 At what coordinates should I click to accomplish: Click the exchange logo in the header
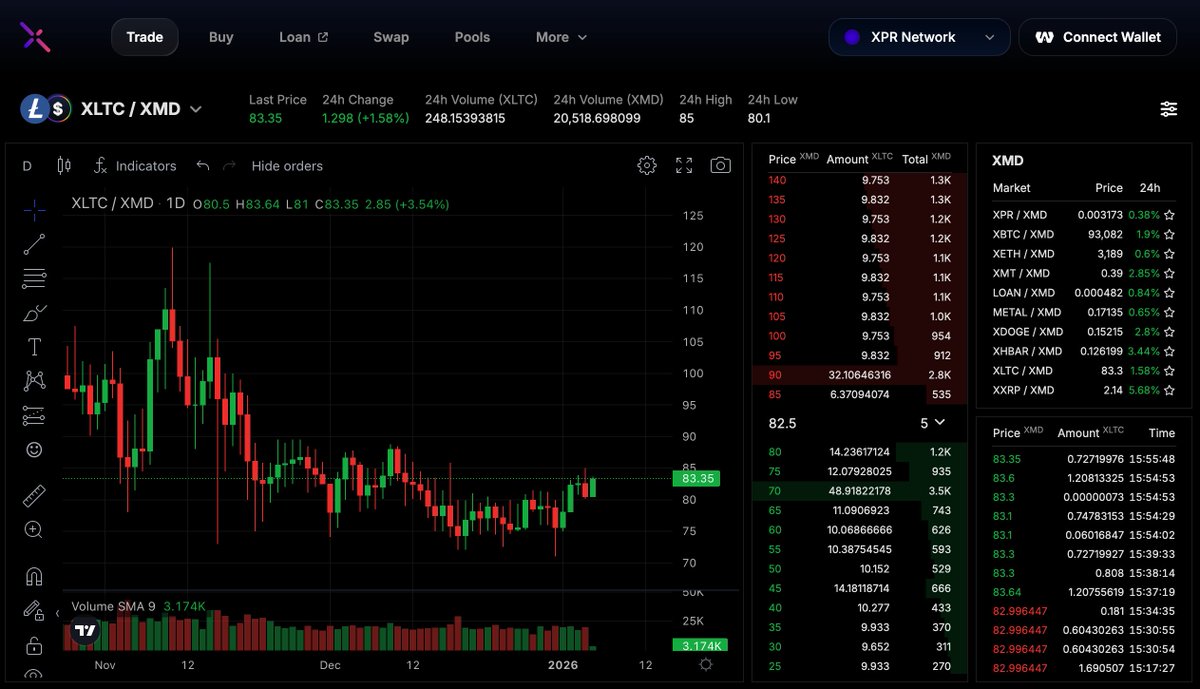click(x=35, y=37)
